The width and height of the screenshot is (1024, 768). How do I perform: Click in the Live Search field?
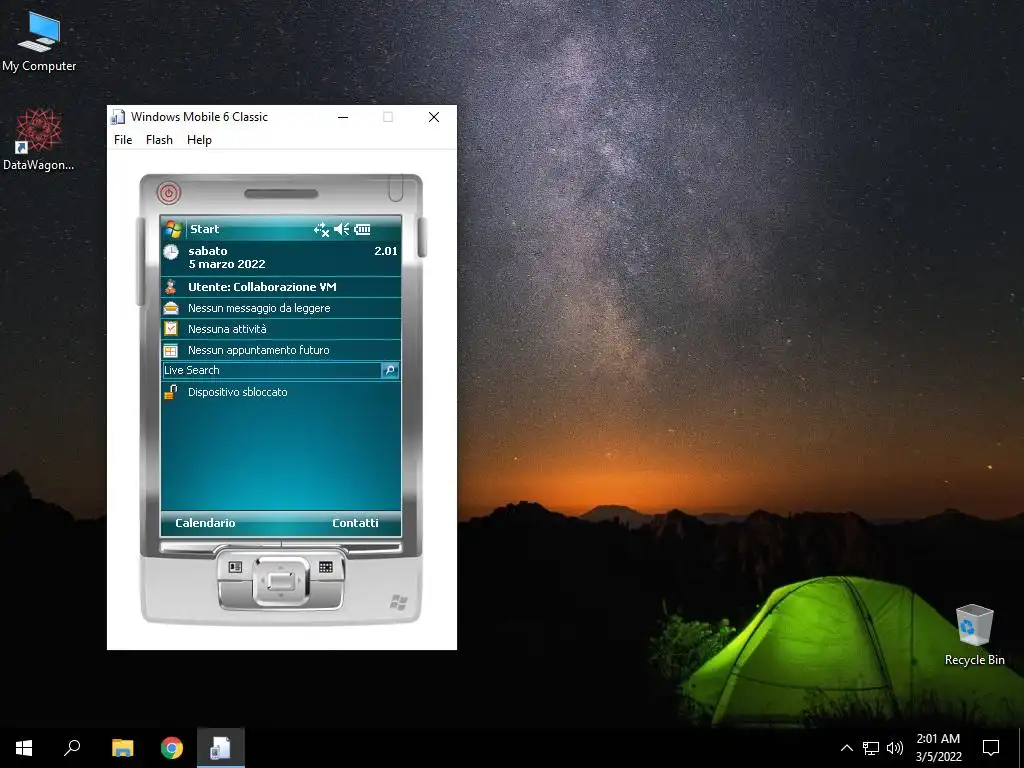(x=271, y=370)
